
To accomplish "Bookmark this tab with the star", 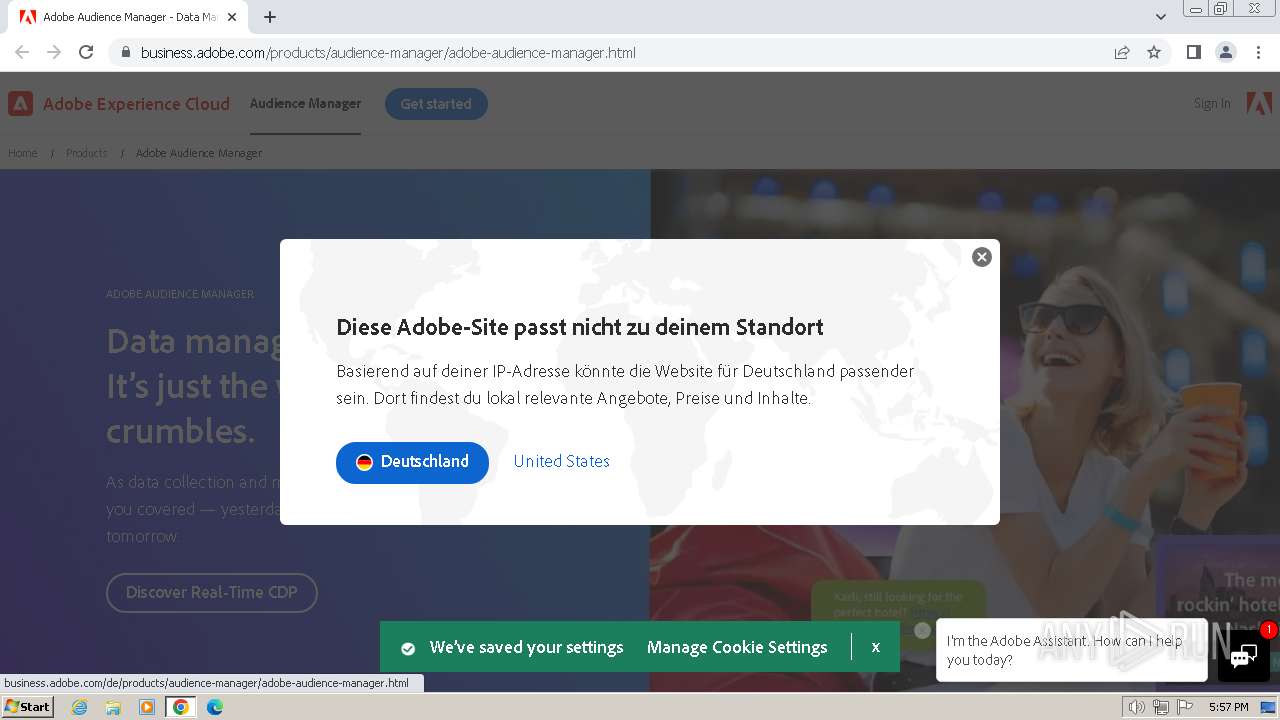I will (x=1154, y=53).
